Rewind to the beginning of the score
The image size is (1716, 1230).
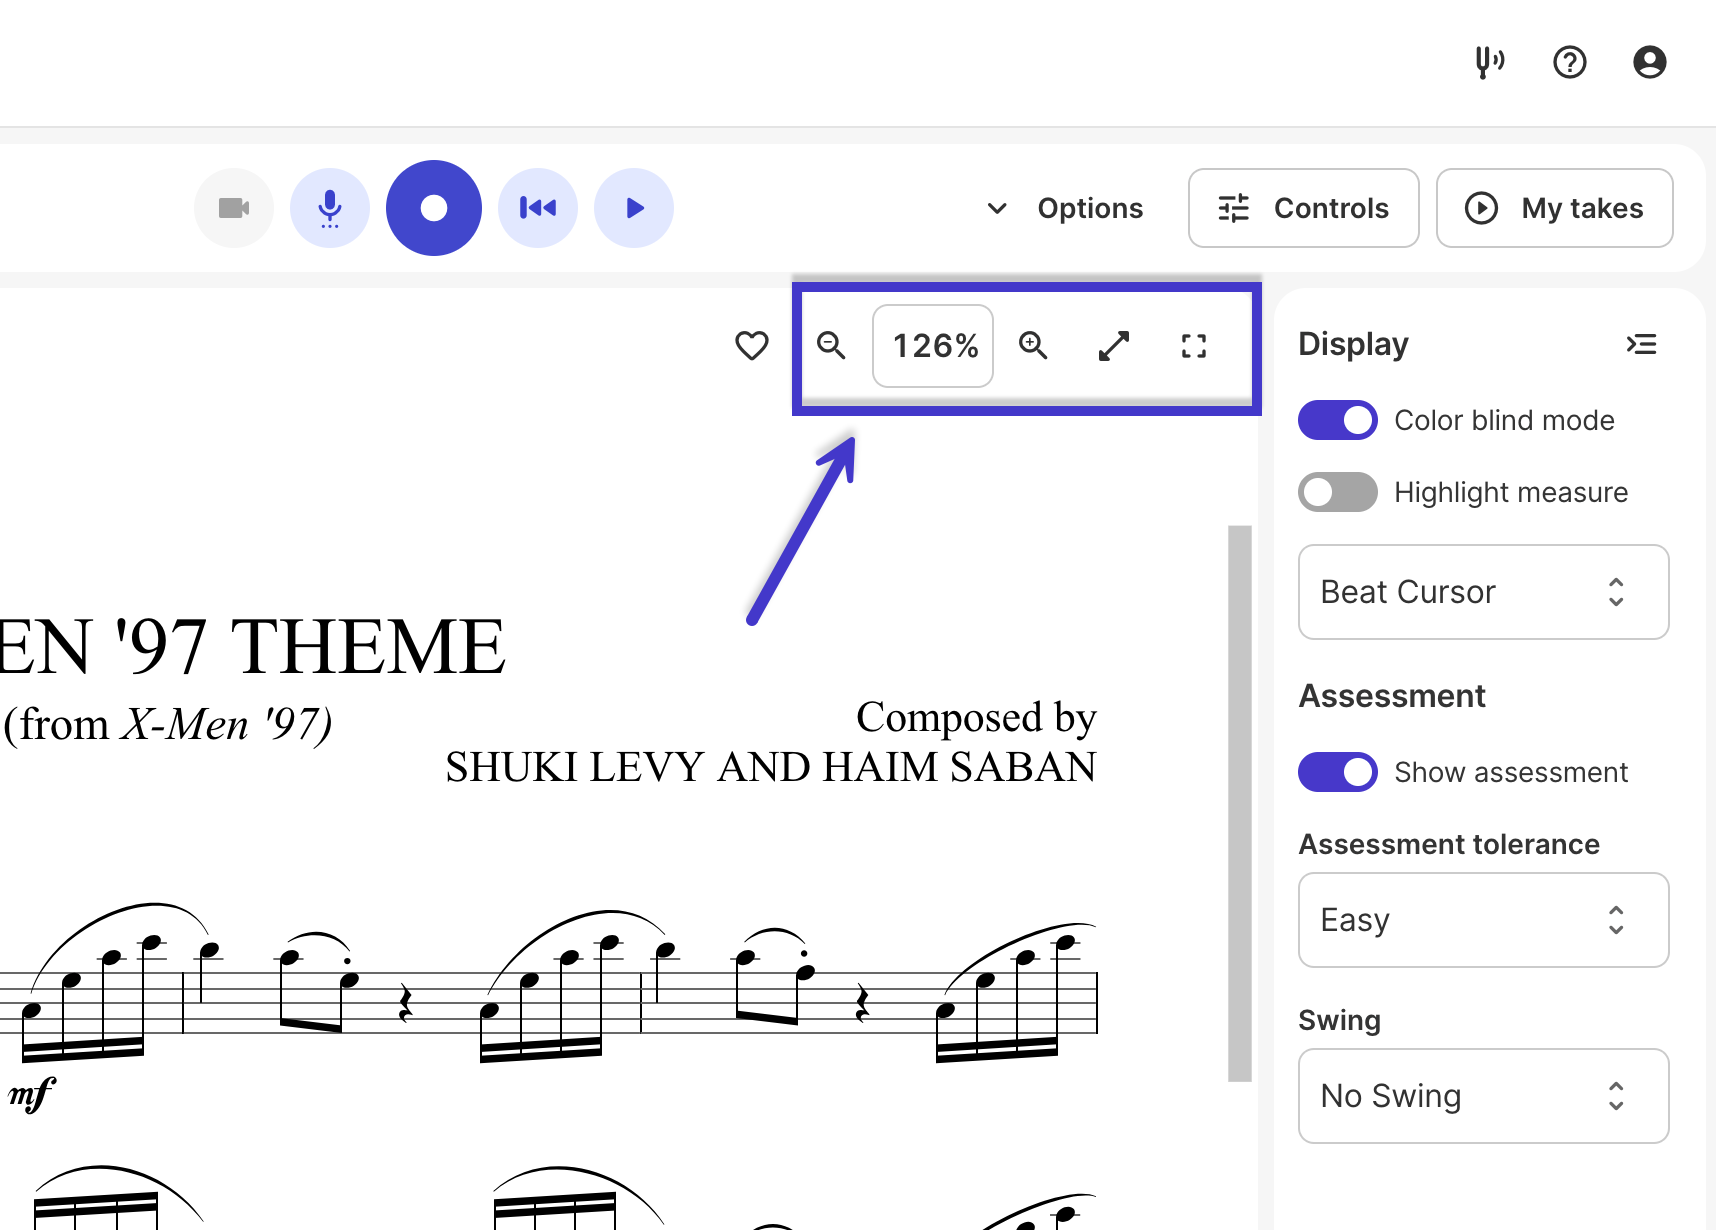pyautogui.click(x=538, y=208)
